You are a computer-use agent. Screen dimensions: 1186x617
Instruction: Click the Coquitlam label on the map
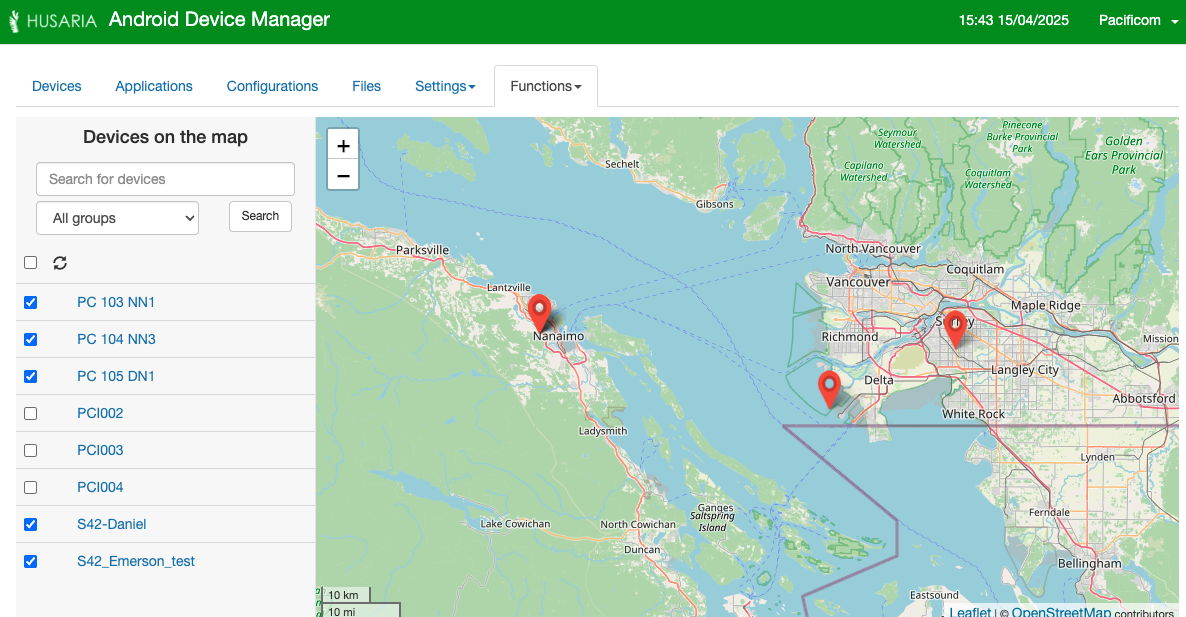[x=975, y=269]
